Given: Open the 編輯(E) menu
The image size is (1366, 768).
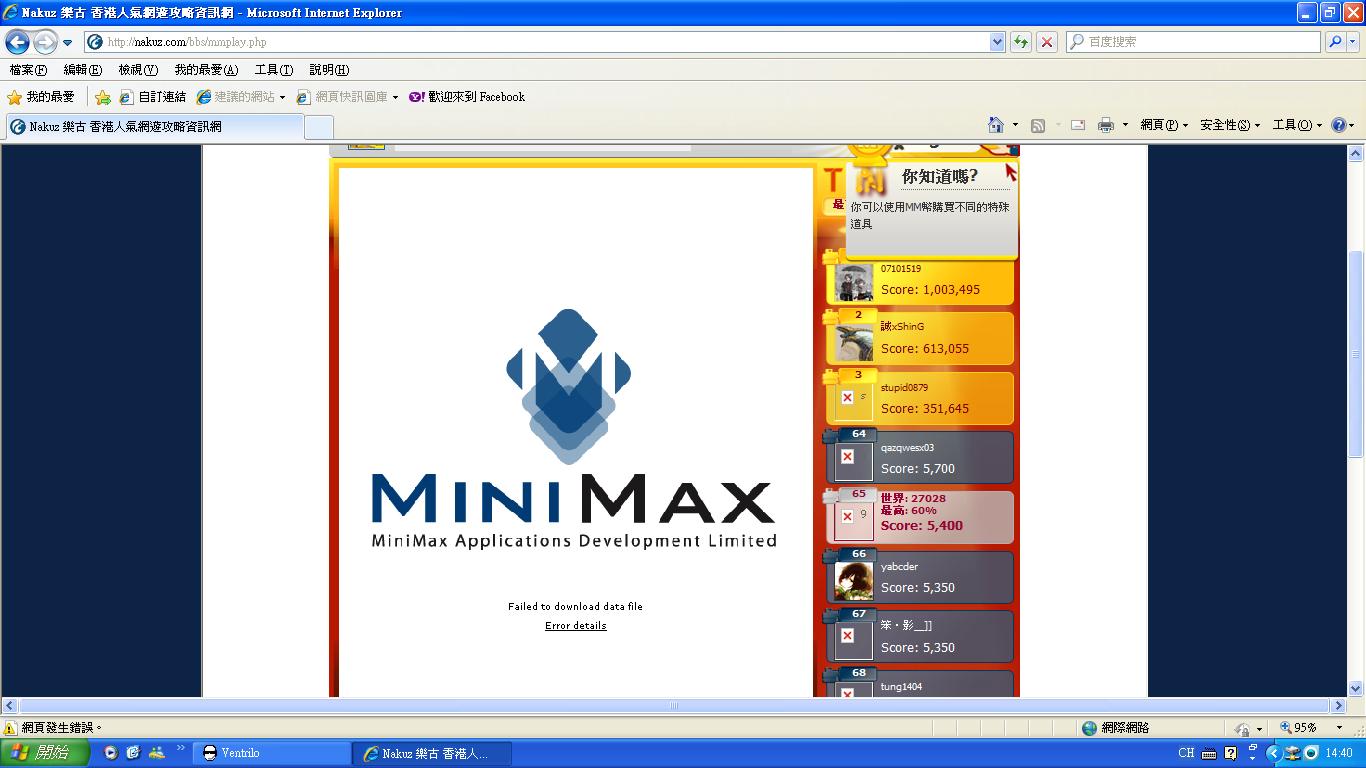Looking at the screenshot, I should pos(83,70).
